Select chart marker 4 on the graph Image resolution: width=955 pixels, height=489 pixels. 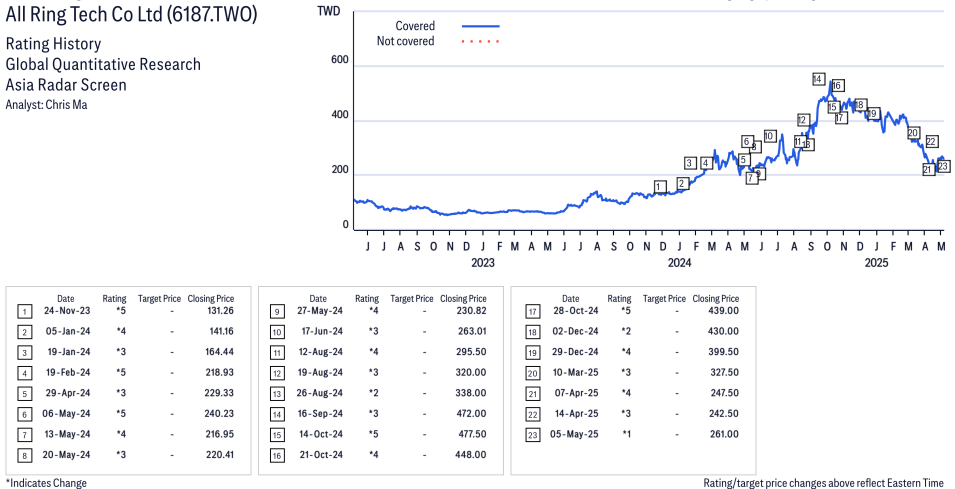(706, 163)
